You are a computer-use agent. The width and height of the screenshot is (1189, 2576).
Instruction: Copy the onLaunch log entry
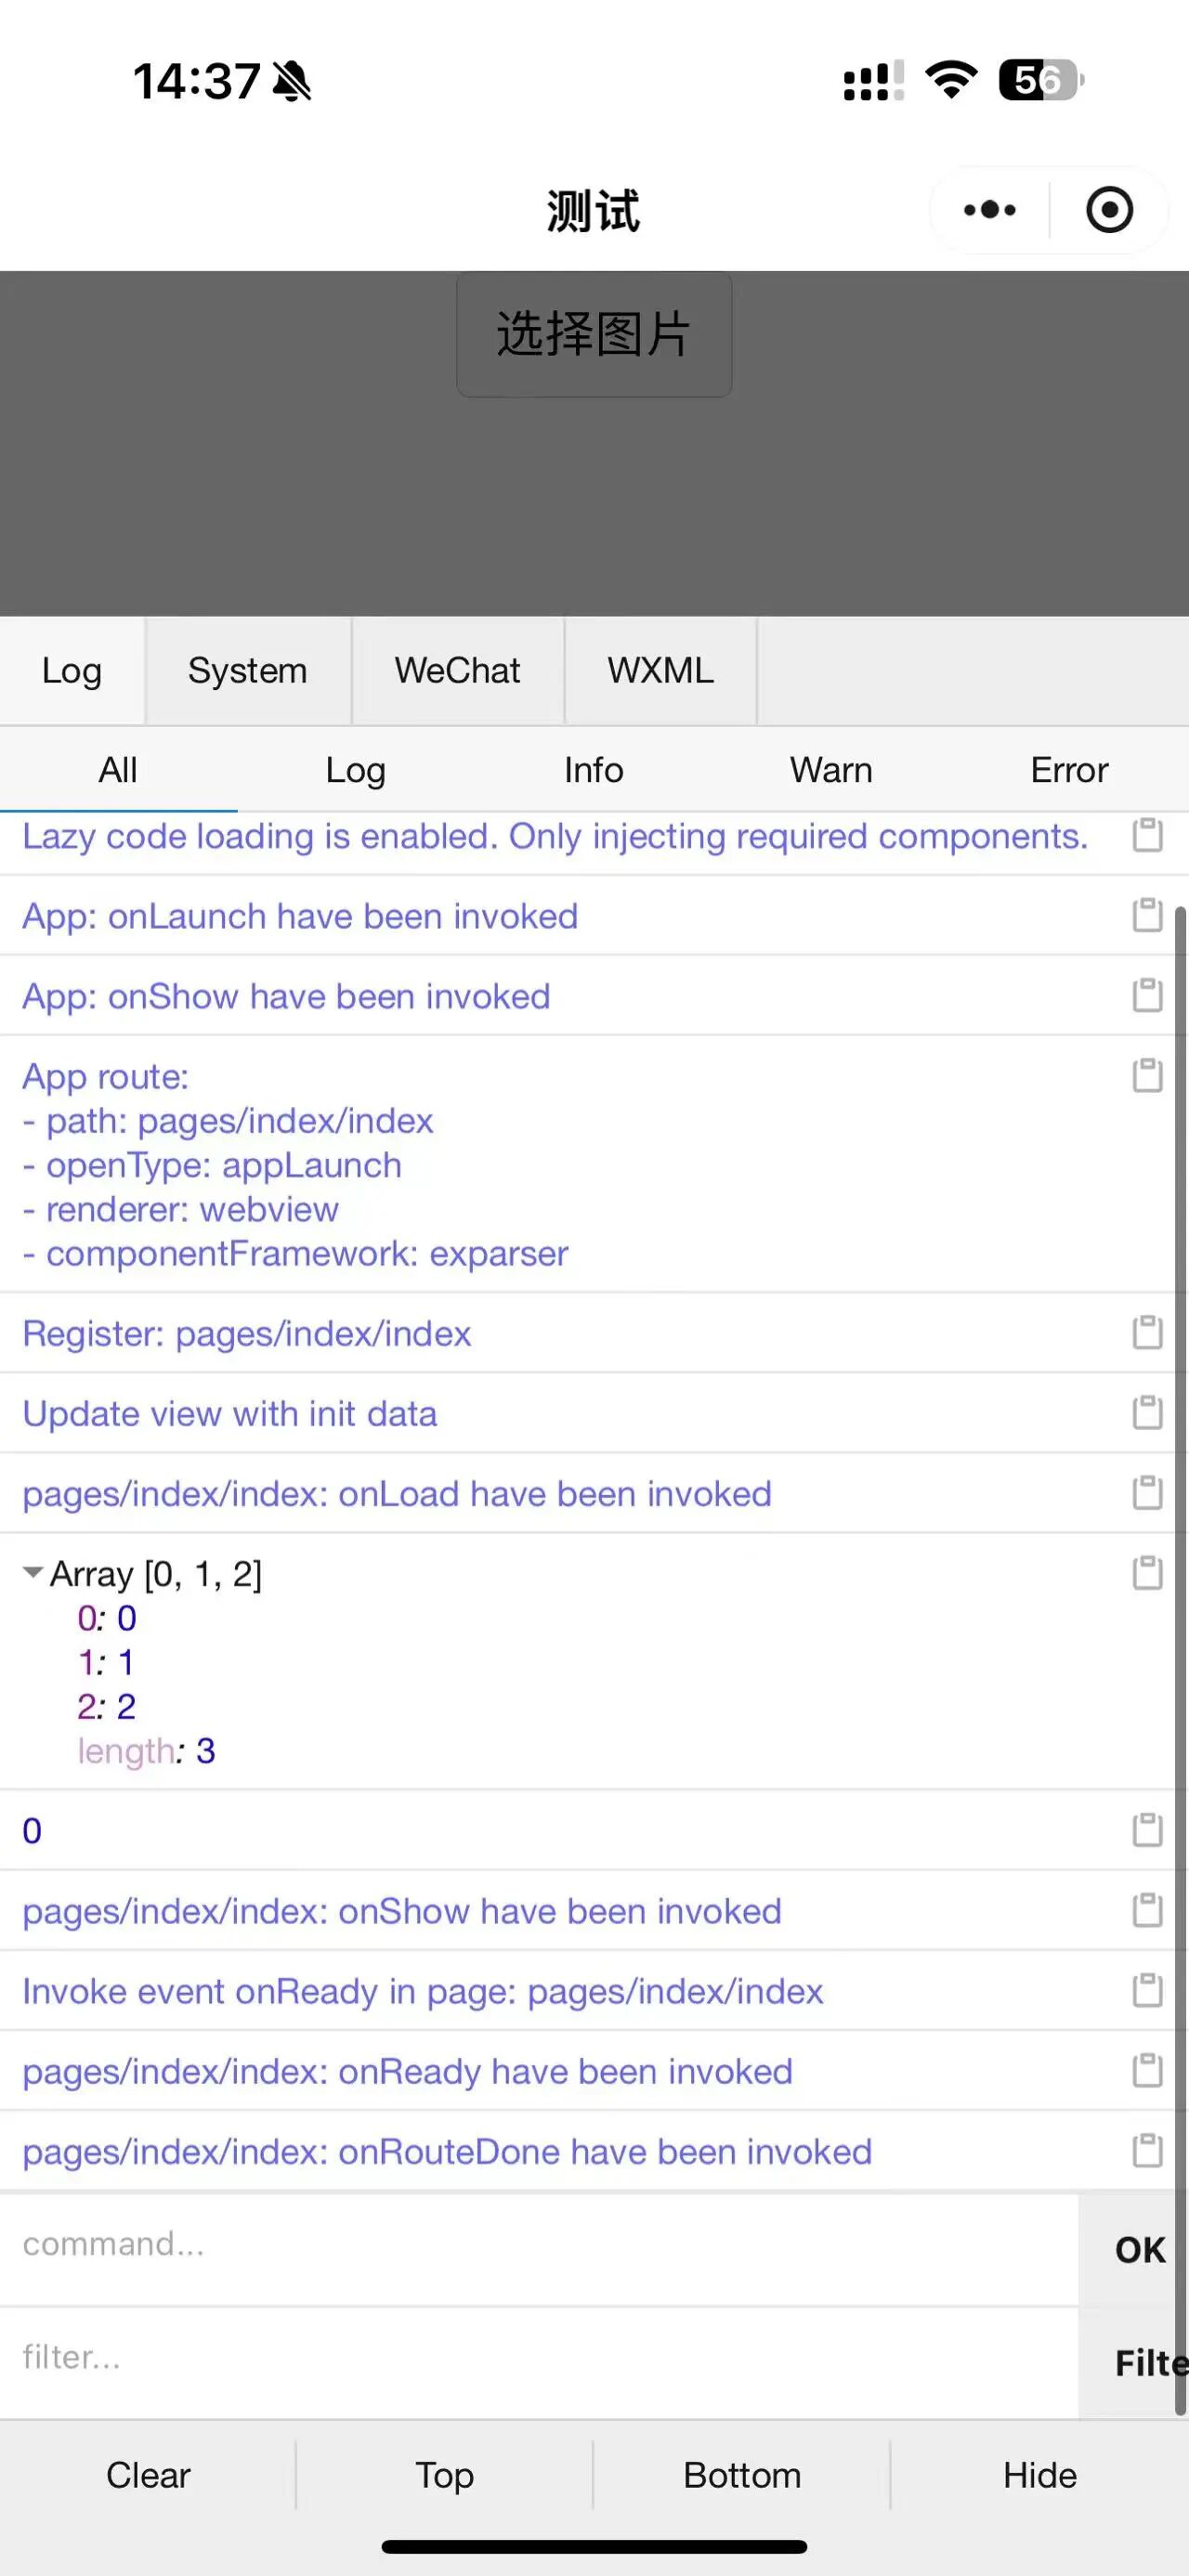click(1147, 915)
